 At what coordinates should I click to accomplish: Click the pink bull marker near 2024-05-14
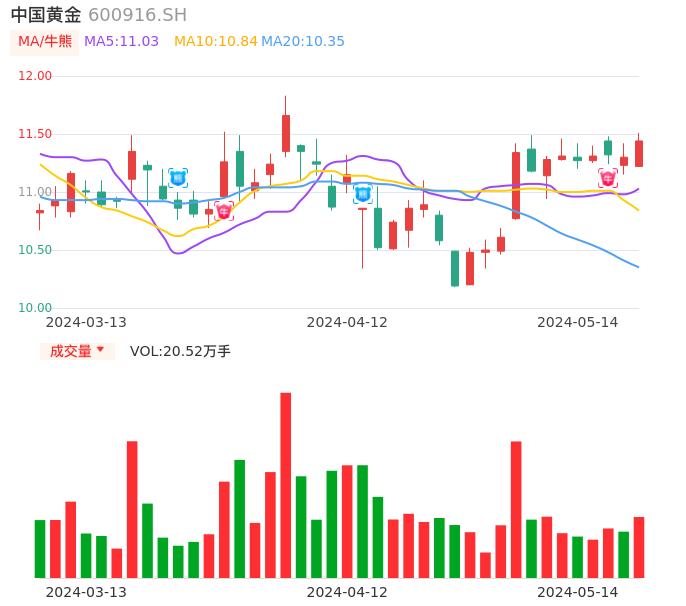coord(608,178)
